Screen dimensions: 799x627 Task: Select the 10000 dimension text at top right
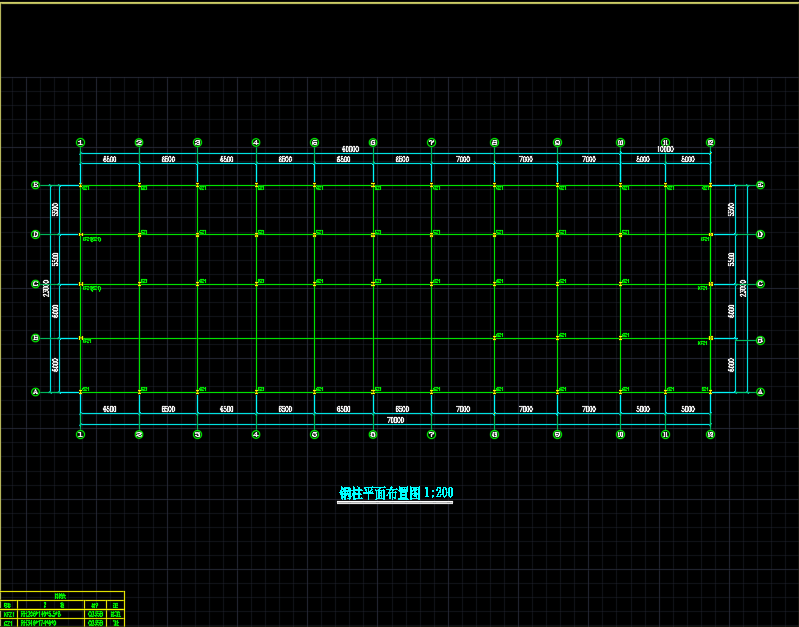coord(665,150)
